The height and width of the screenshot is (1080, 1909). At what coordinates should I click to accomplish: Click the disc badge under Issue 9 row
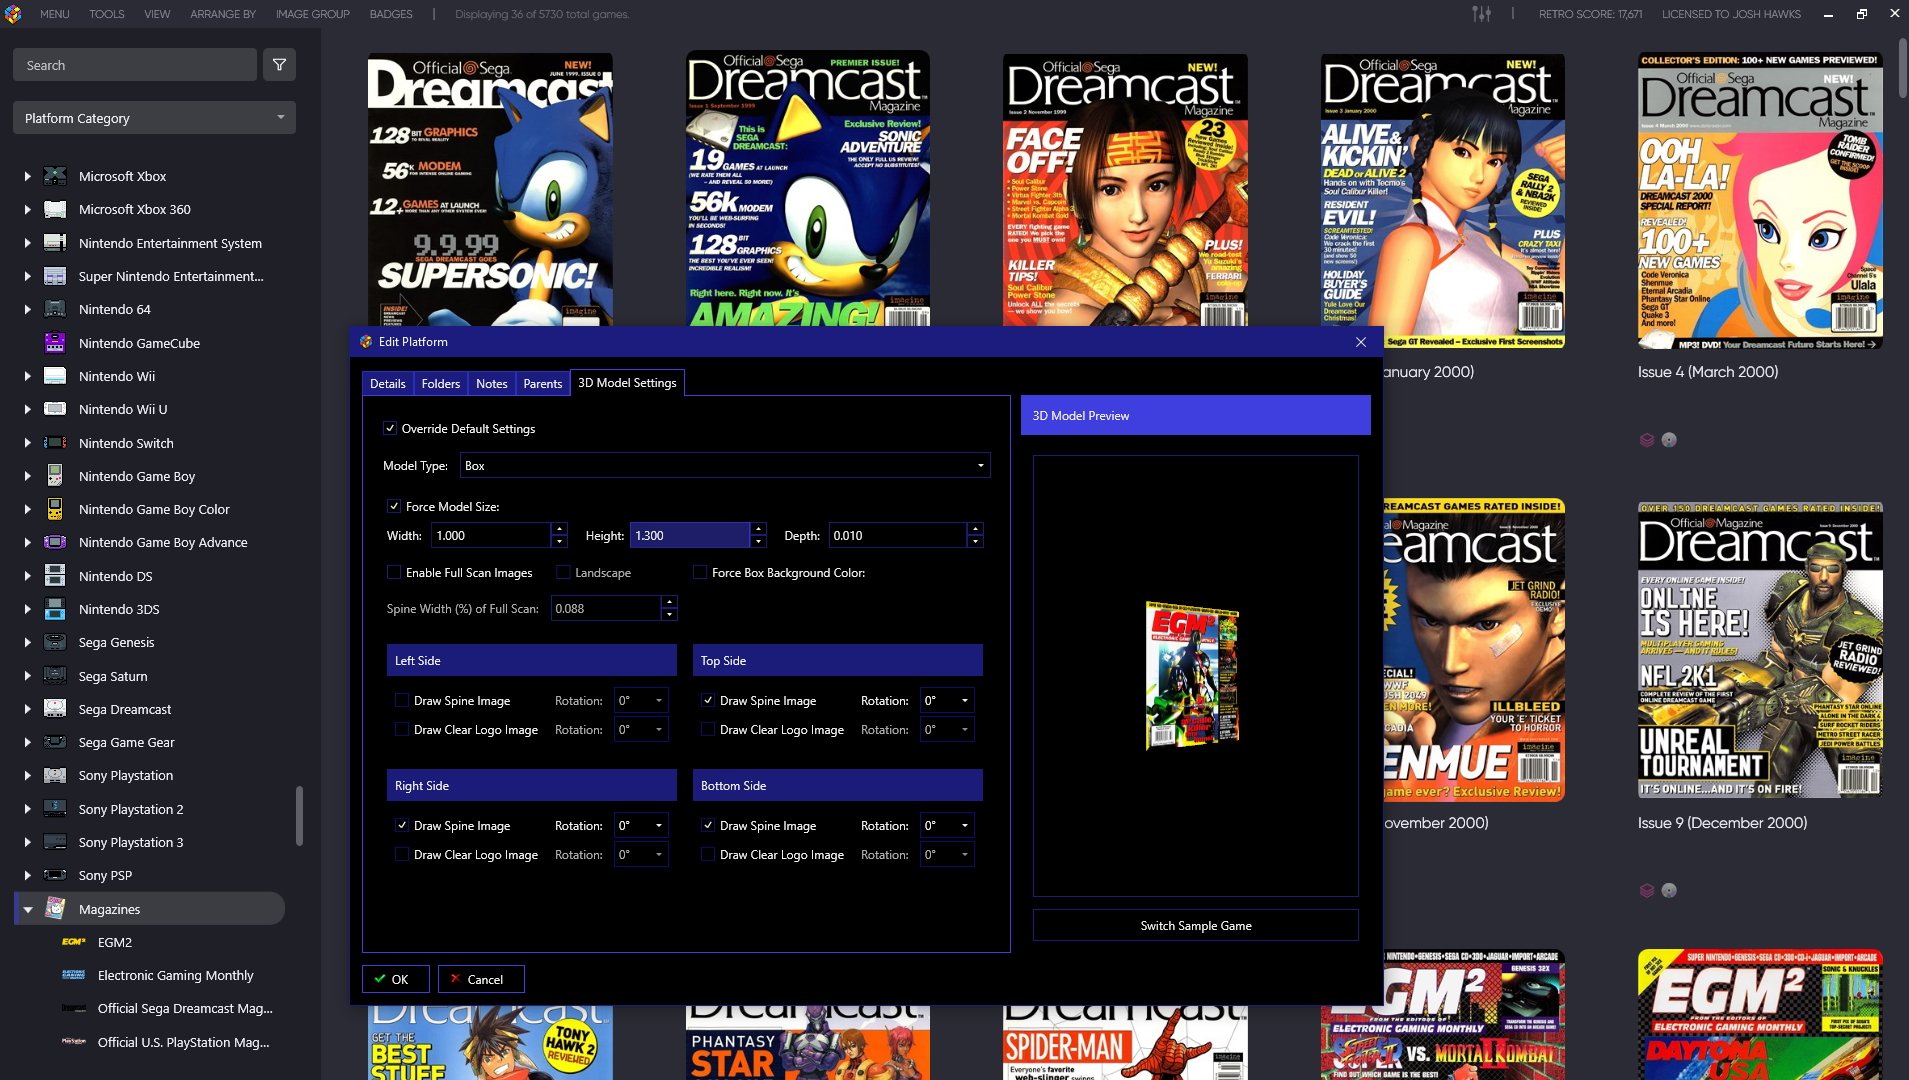pos(1669,891)
